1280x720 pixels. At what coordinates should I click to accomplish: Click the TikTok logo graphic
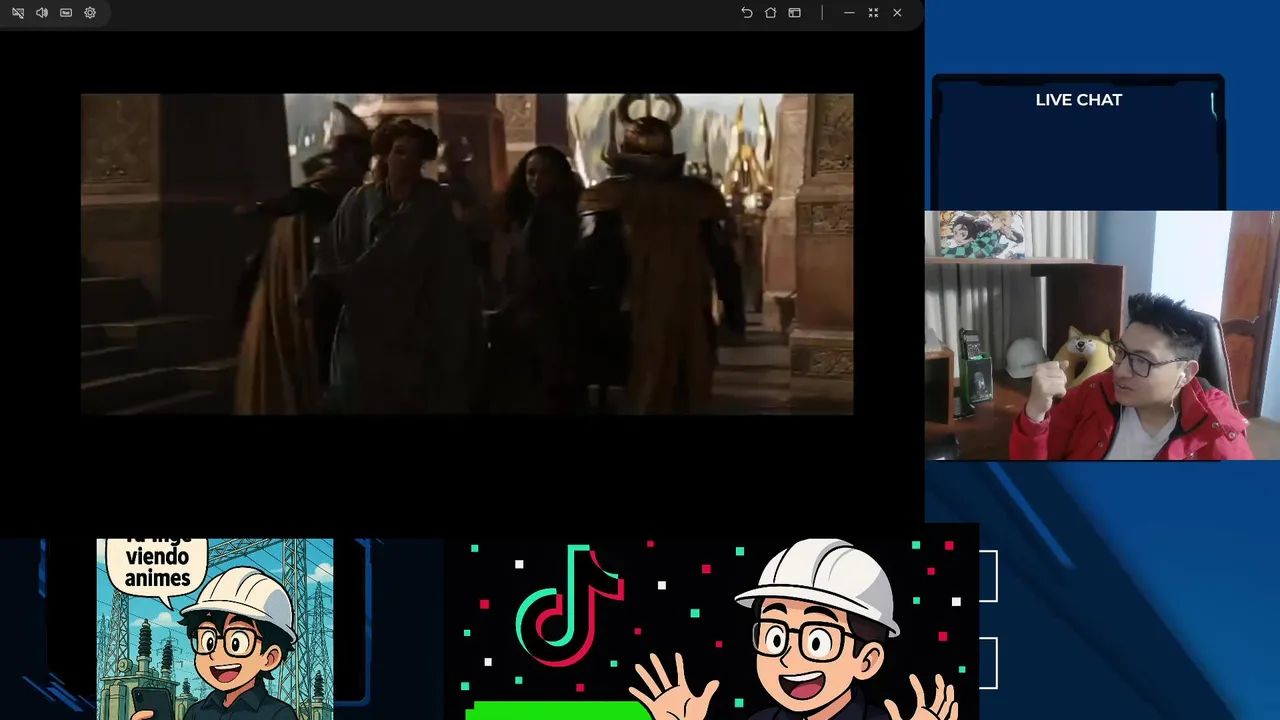click(569, 605)
